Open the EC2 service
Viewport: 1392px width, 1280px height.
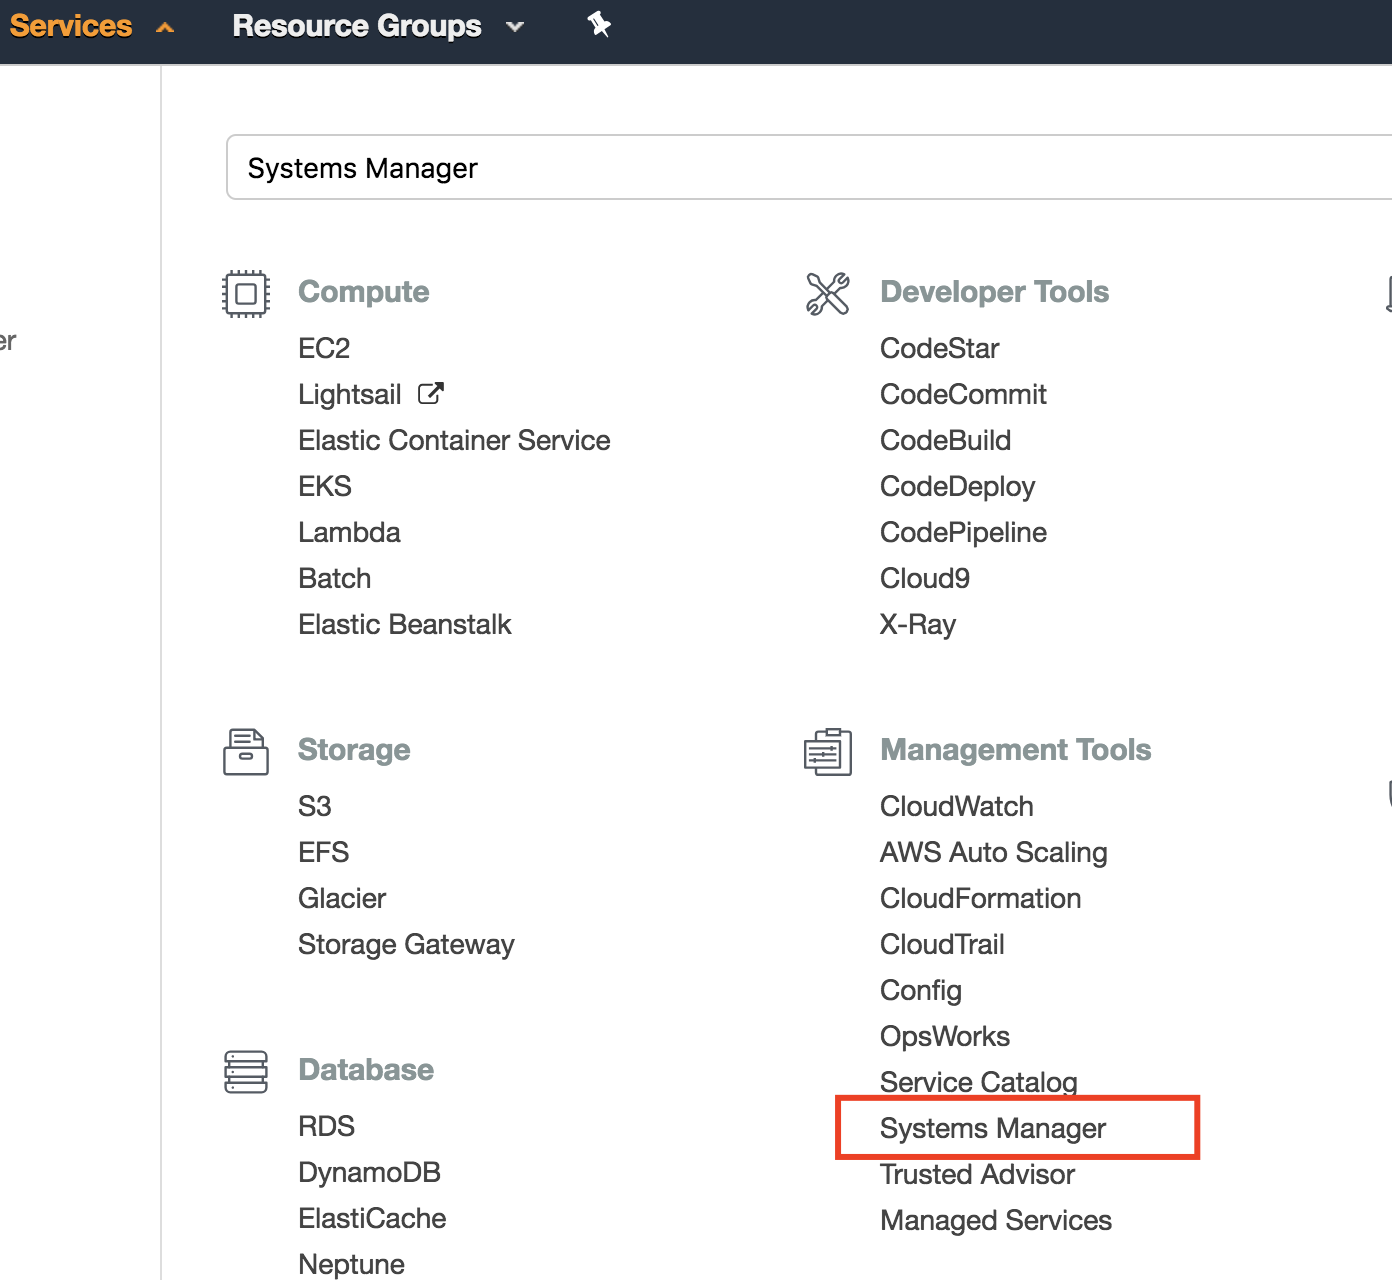pos(324,348)
